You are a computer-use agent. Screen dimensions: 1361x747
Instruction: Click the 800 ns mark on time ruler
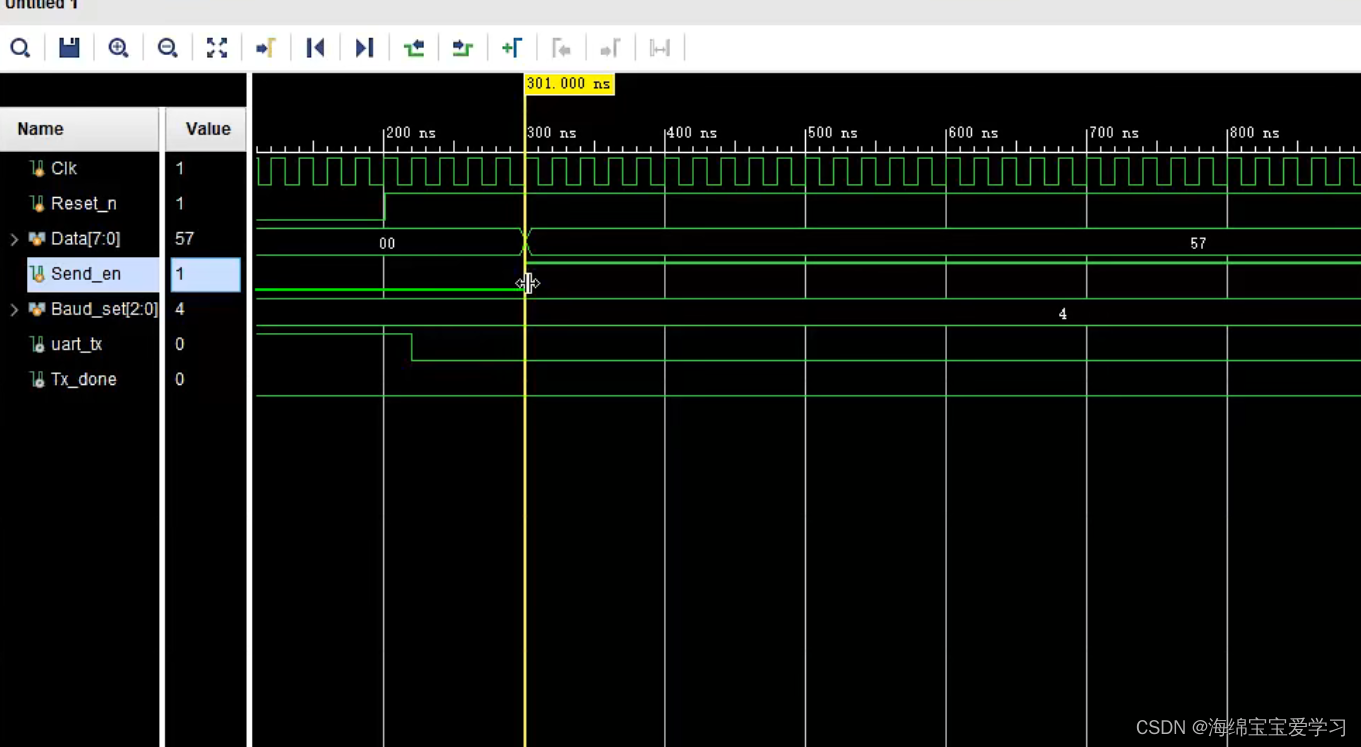tap(1254, 133)
